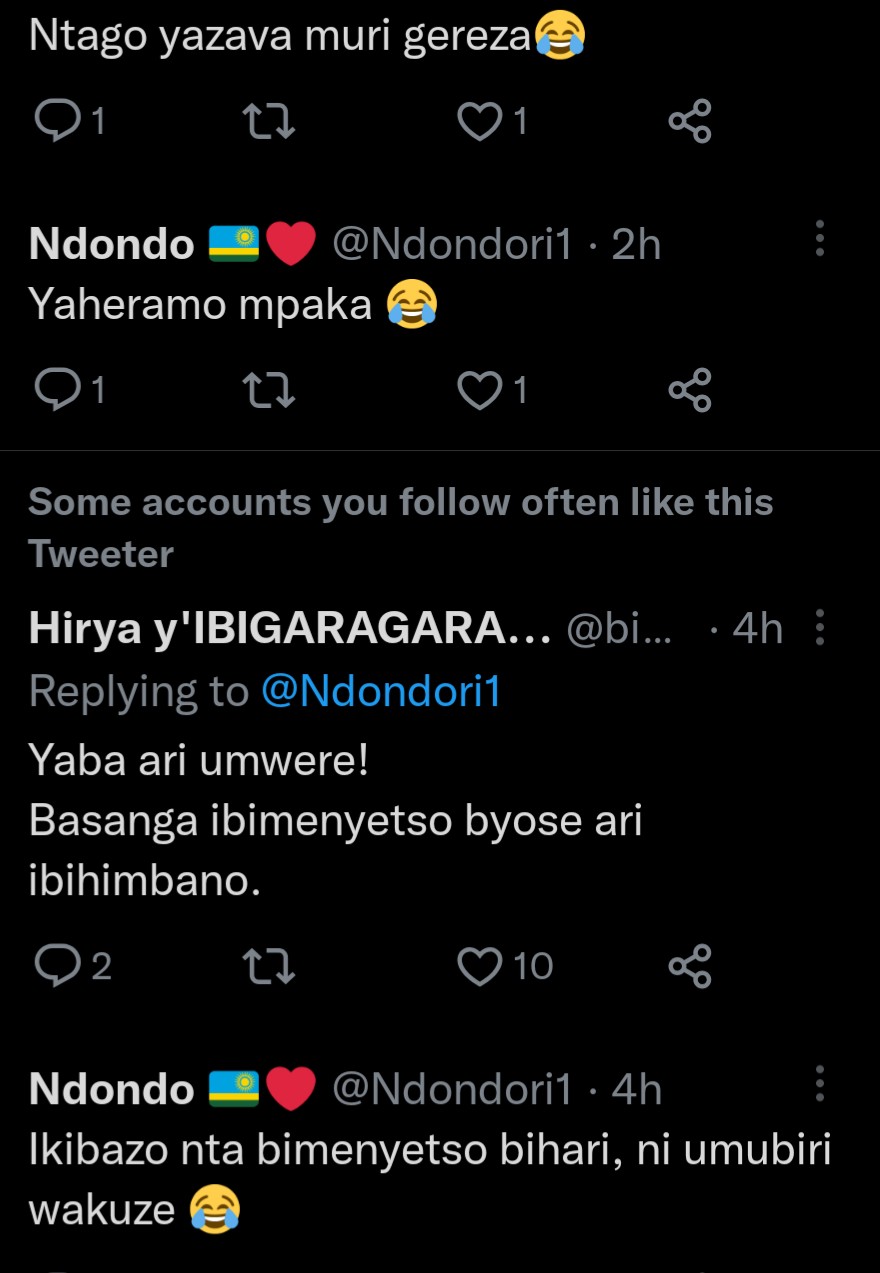880x1273 pixels.
Task: Retweet the 'Yaheramo mpaka' tweet
Action: 269,390
